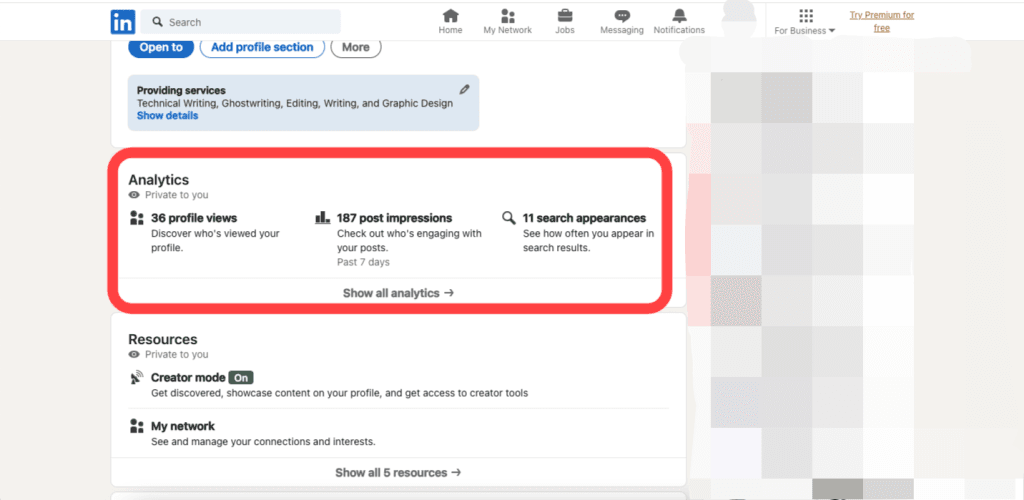
Task: Click 'Past 7 days' text
Action: (x=363, y=262)
